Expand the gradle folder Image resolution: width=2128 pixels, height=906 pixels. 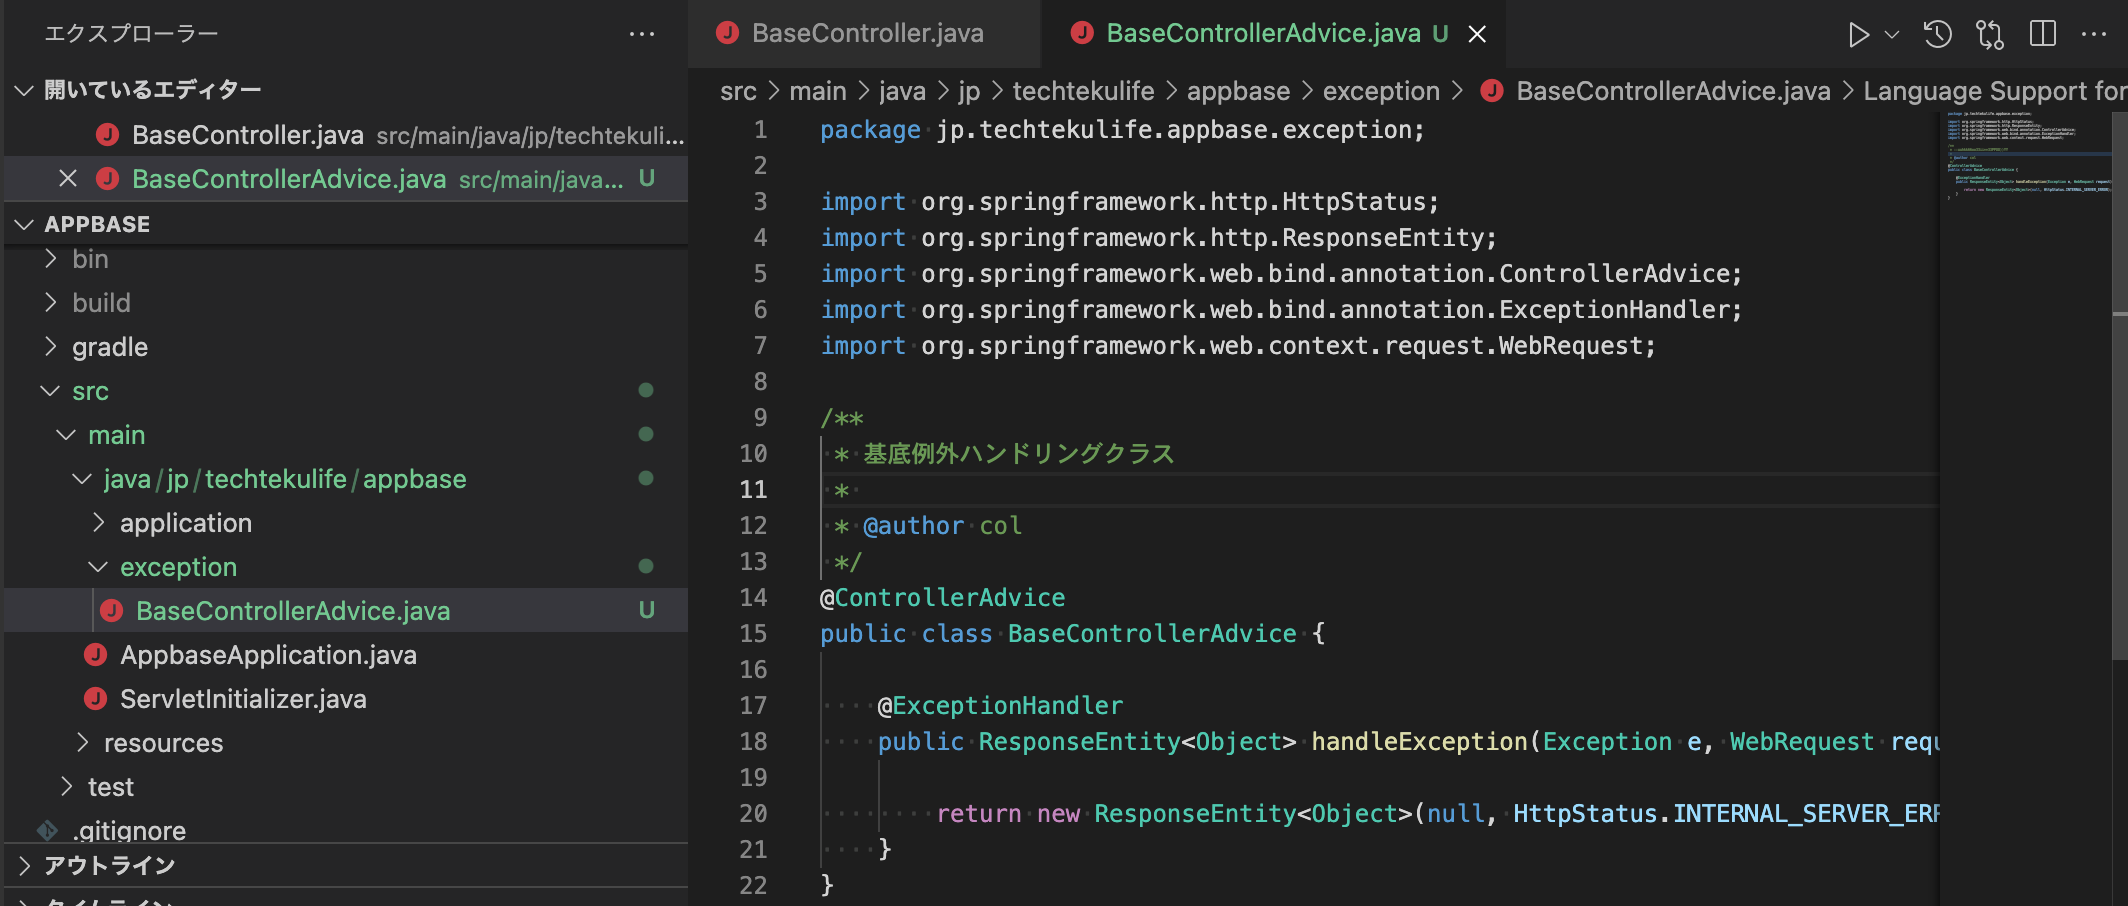346,347
